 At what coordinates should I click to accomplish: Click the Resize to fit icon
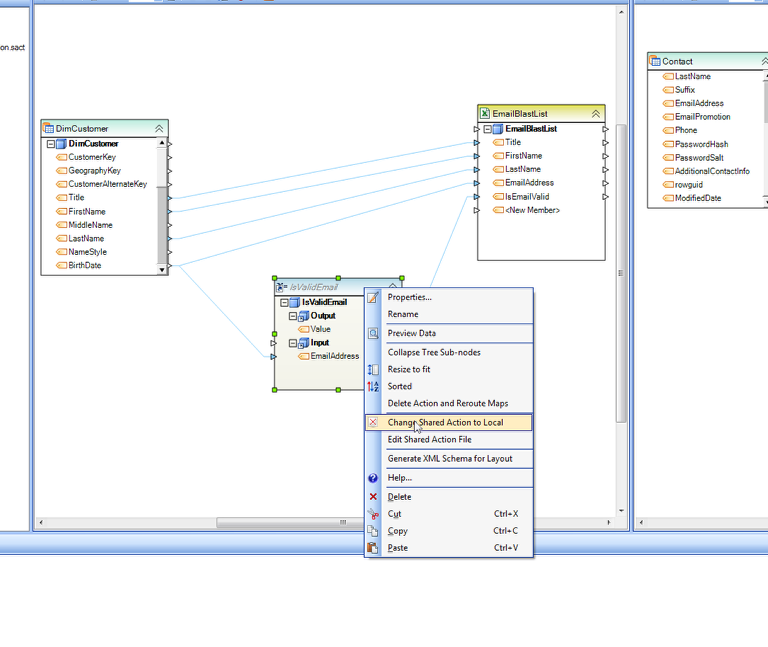pyautogui.click(x=373, y=369)
